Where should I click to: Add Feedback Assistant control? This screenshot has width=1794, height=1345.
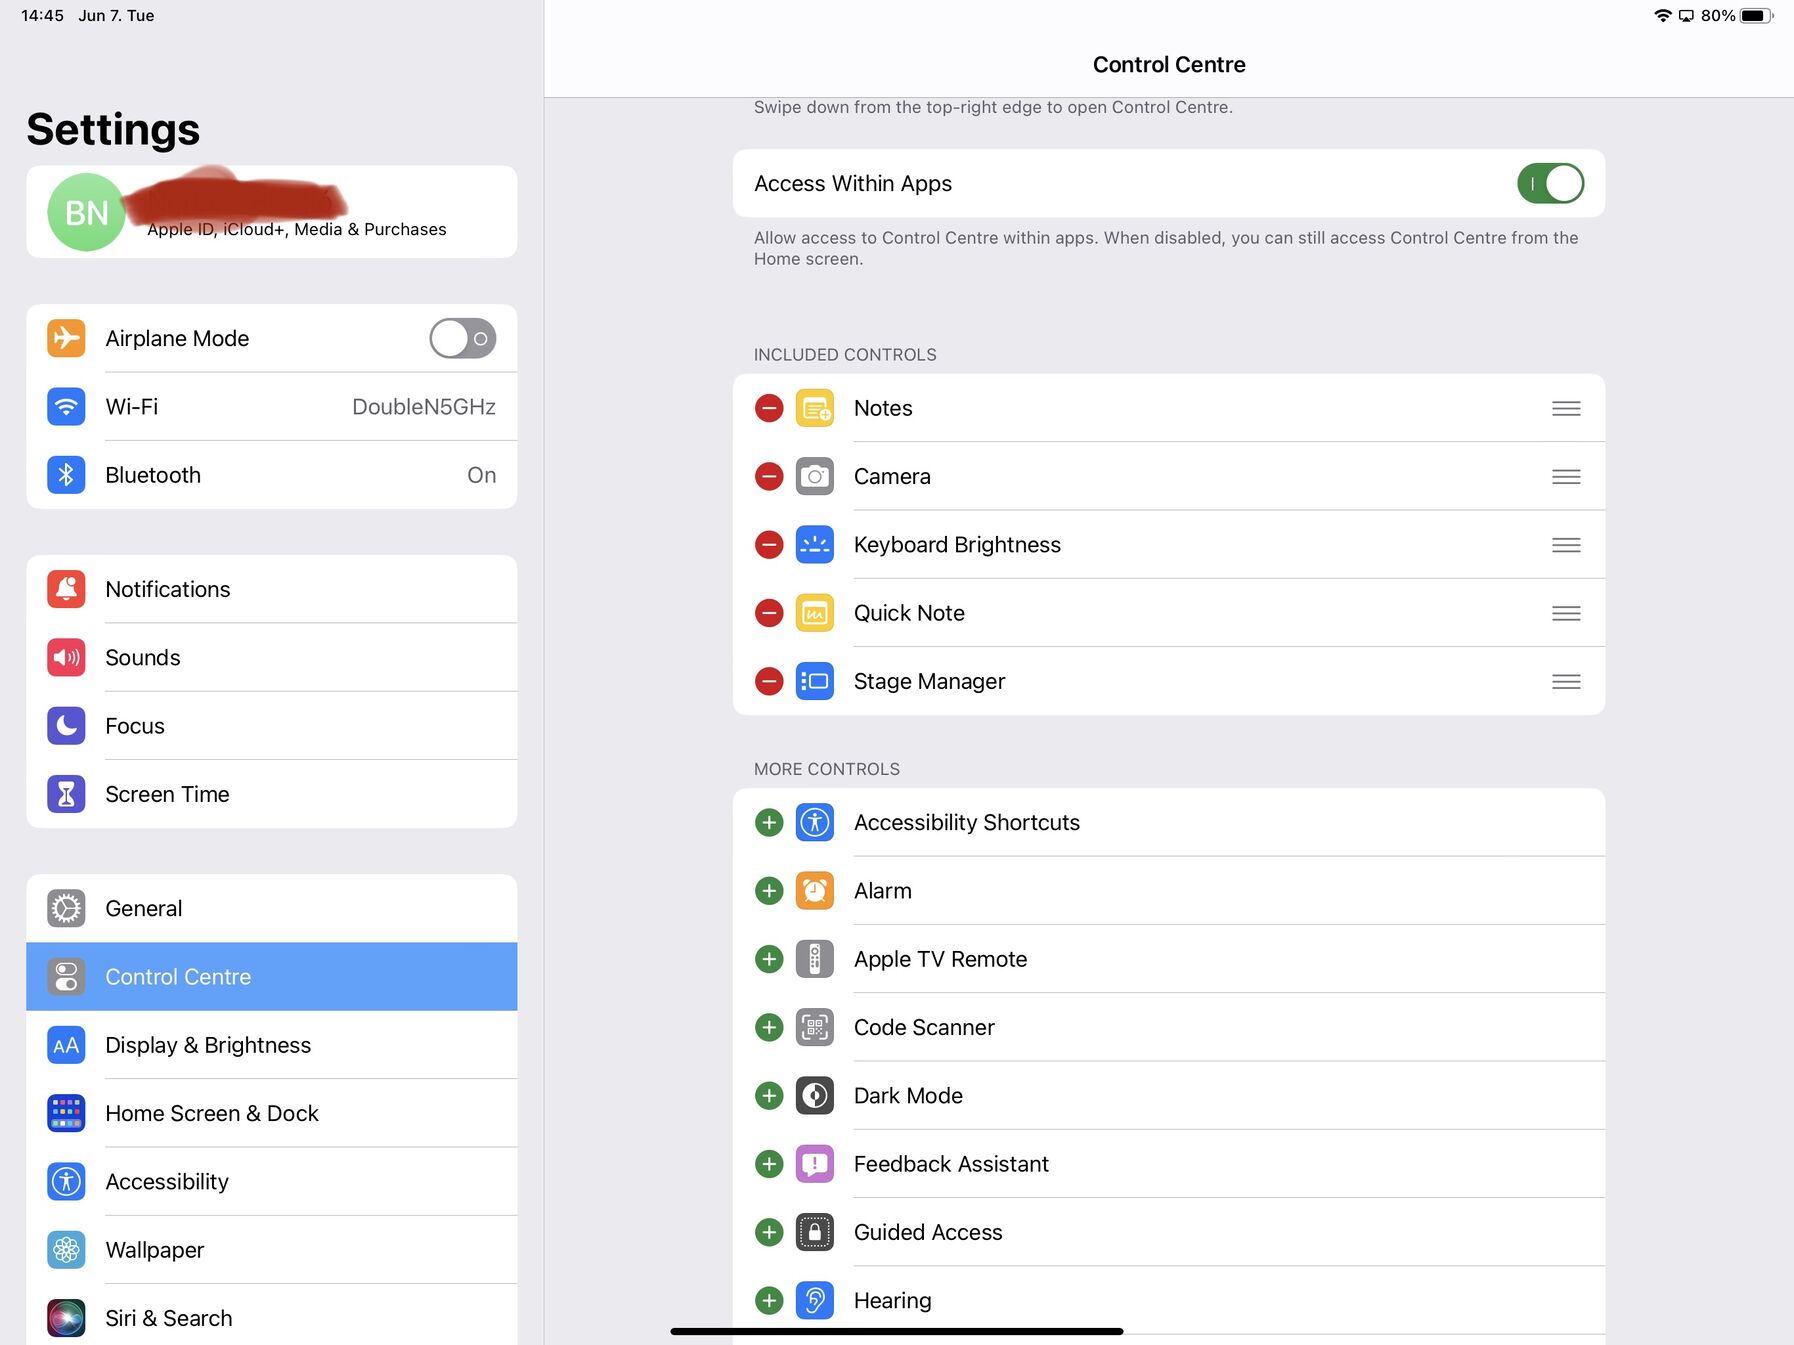click(769, 1164)
